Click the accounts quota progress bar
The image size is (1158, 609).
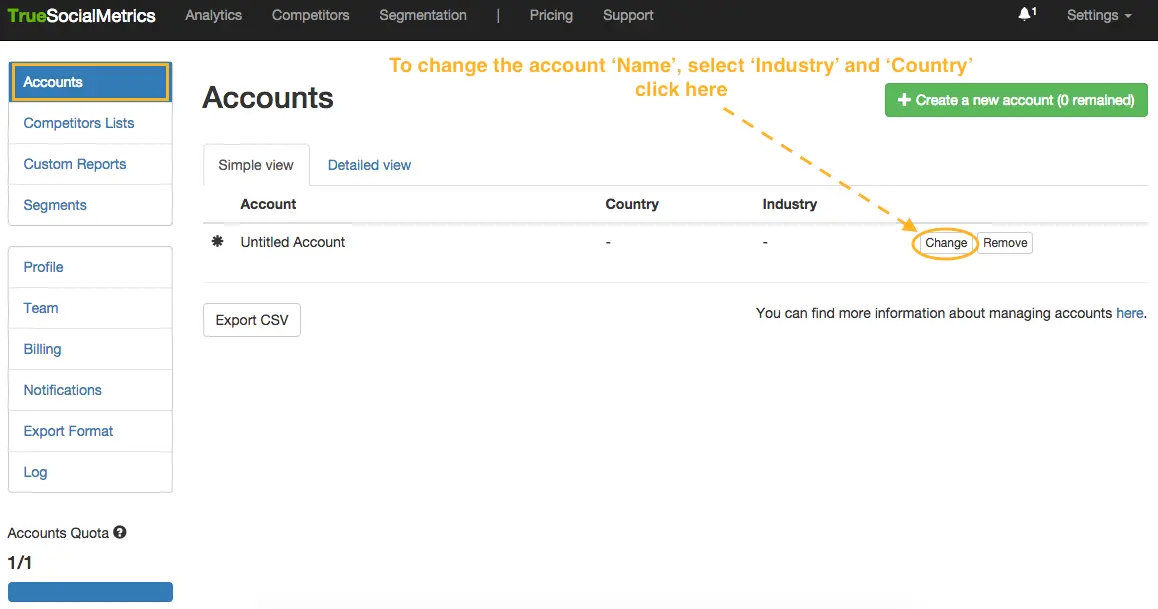coord(90,592)
